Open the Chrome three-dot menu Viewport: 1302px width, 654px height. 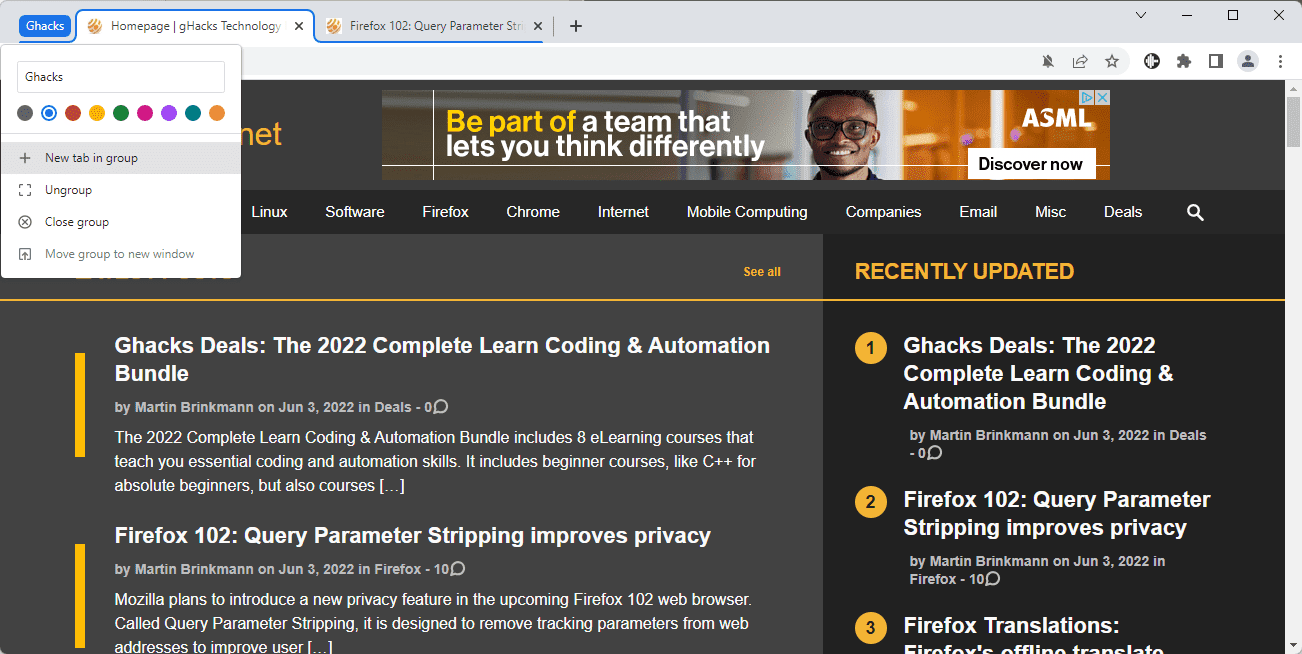click(x=1280, y=61)
